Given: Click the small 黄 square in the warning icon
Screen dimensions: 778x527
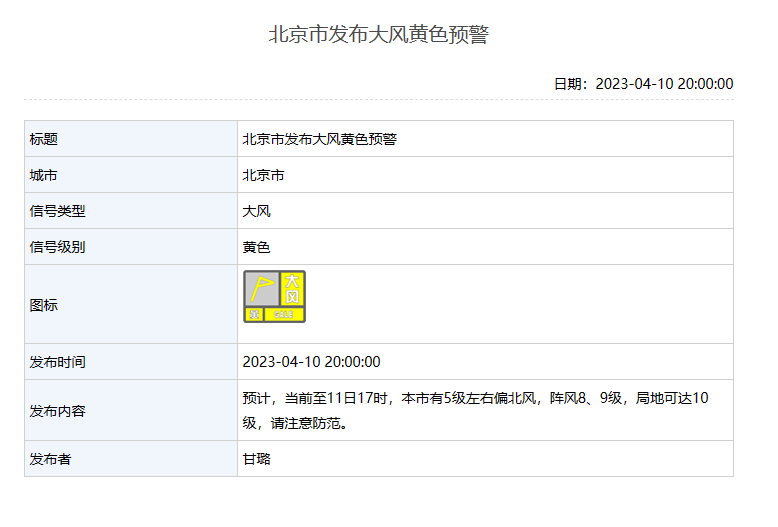Looking at the screenshot, I should pyautogui.click(x=255, y=314).
